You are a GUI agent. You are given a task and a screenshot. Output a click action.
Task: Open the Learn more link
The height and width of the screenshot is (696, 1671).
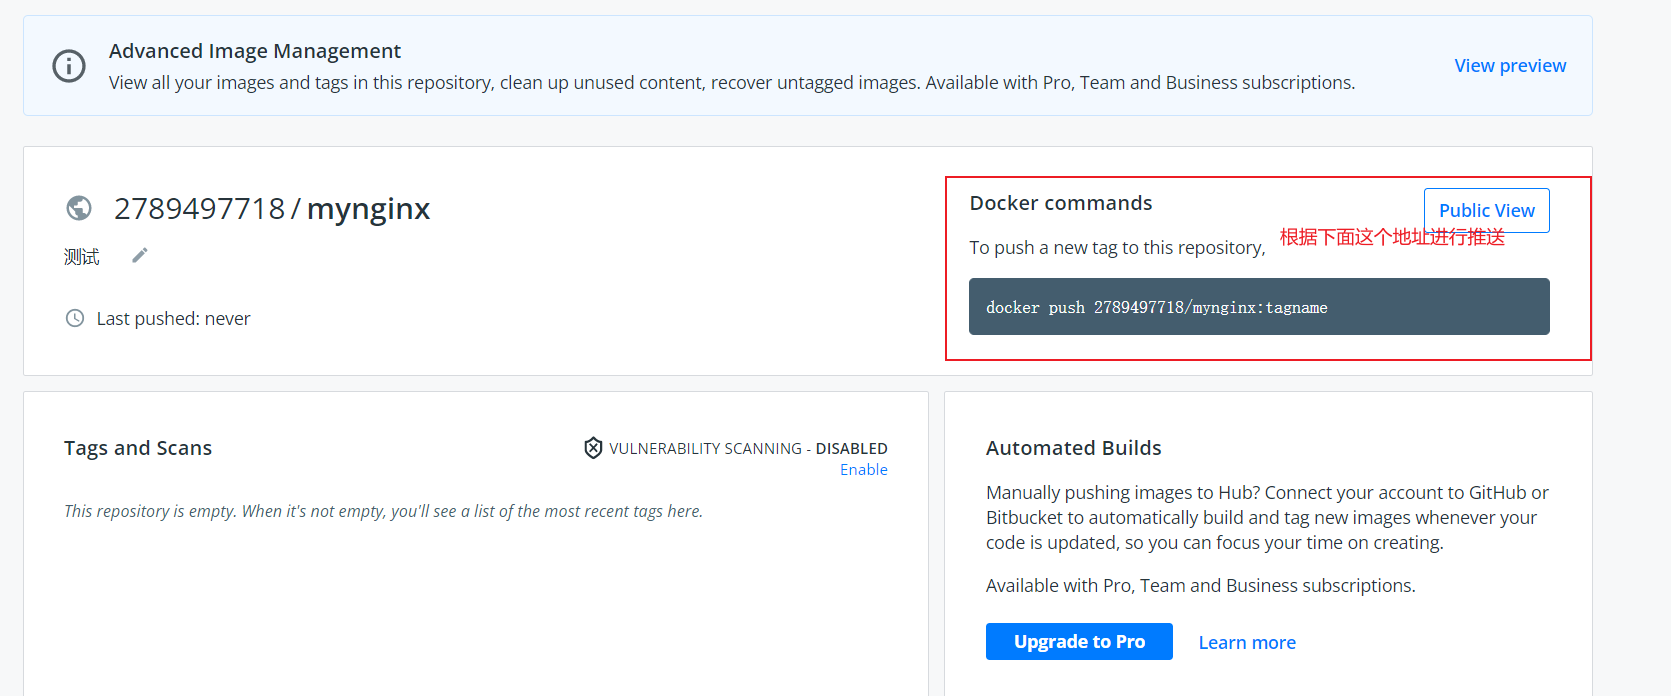click(x=1246, y=643)
